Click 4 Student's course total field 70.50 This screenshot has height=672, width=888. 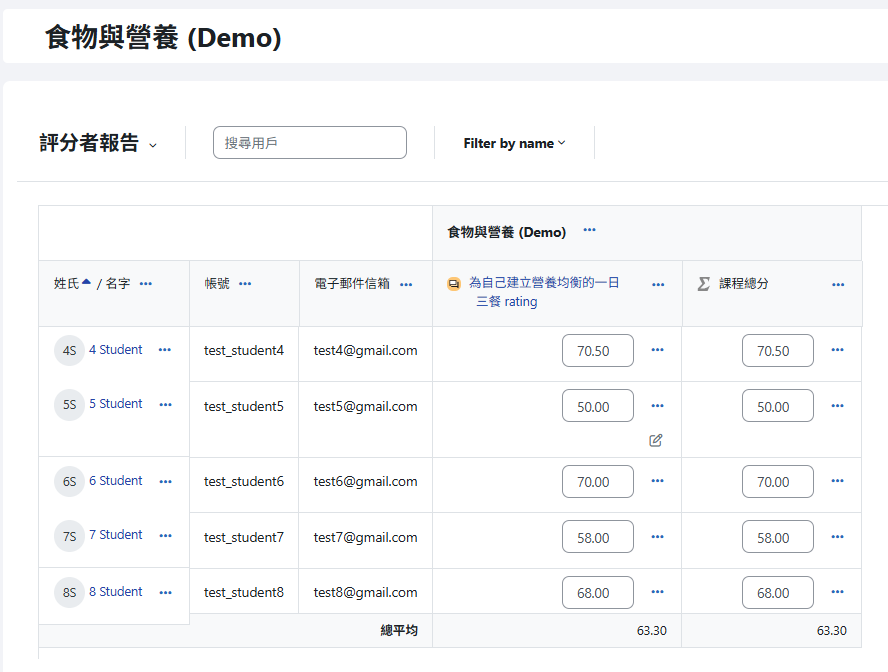tap(777, 351)
